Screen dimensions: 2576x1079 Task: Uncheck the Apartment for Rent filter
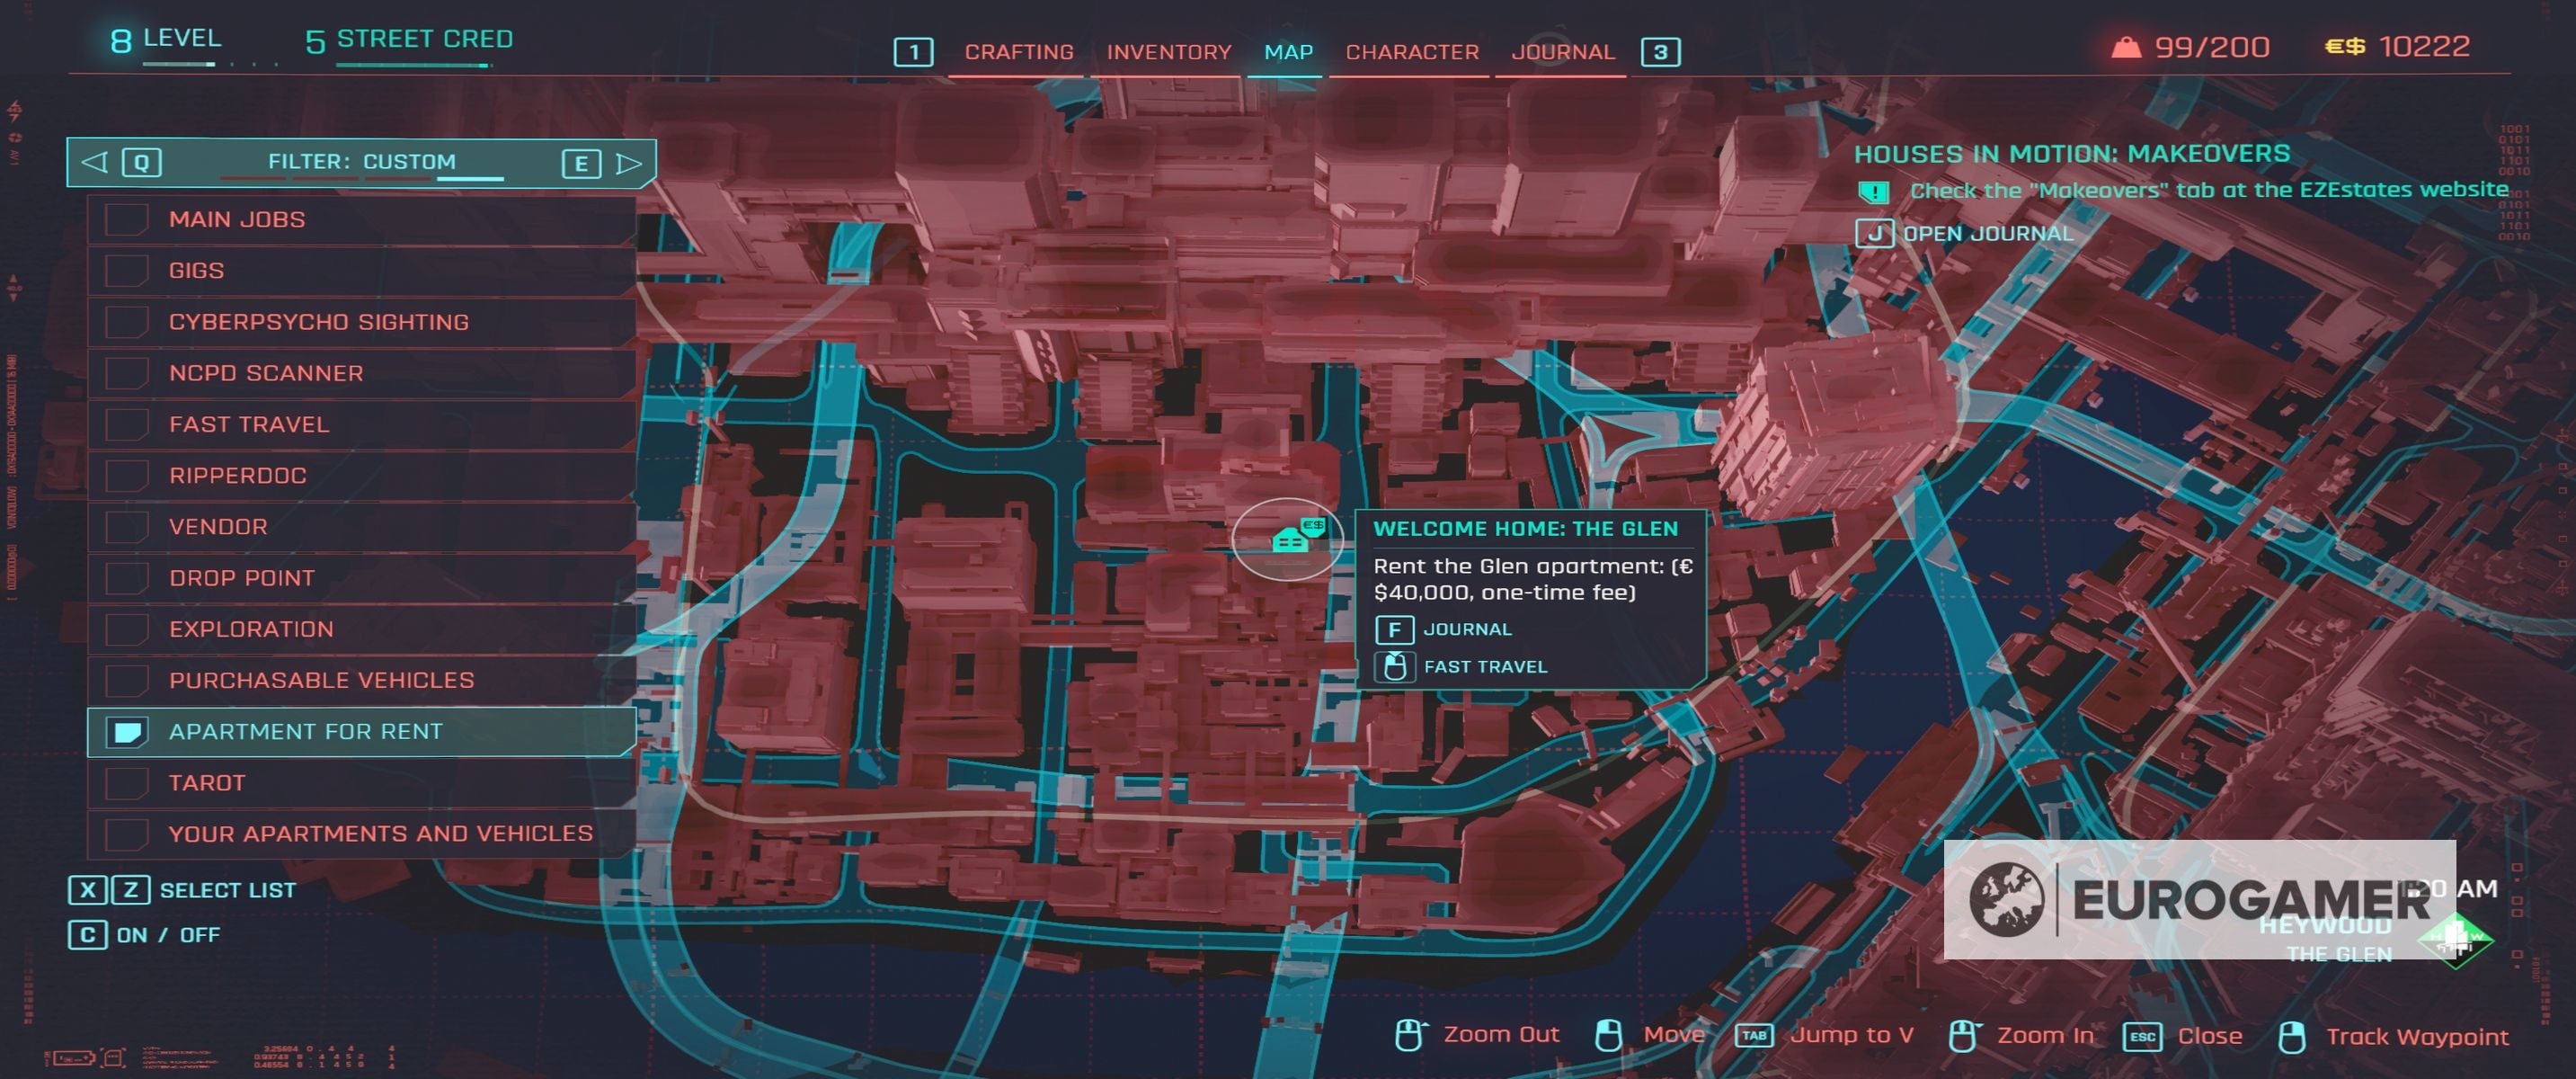pos(128,732)
